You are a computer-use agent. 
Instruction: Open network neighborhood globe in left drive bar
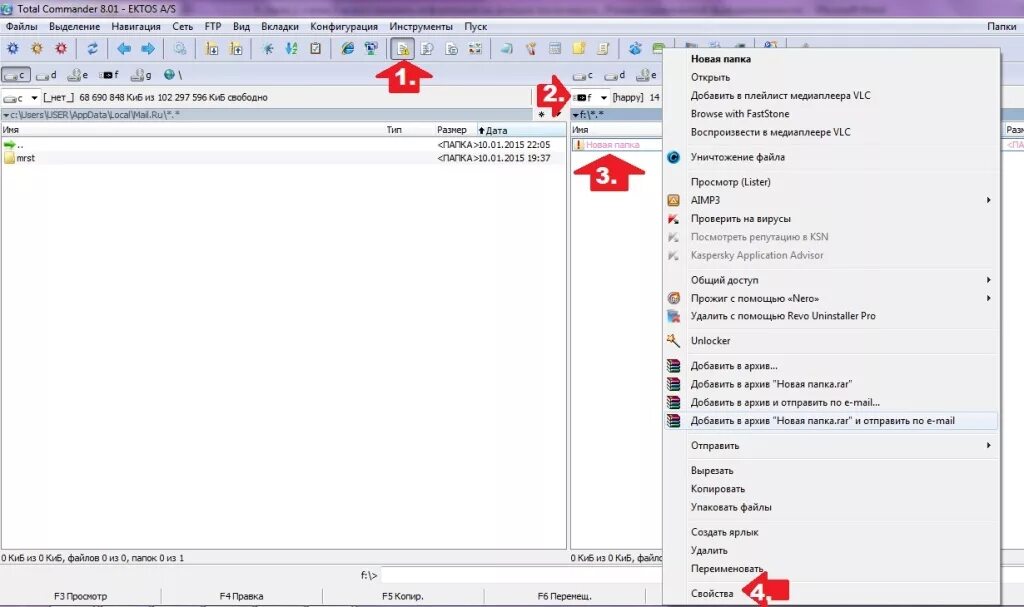pos(172,75)
